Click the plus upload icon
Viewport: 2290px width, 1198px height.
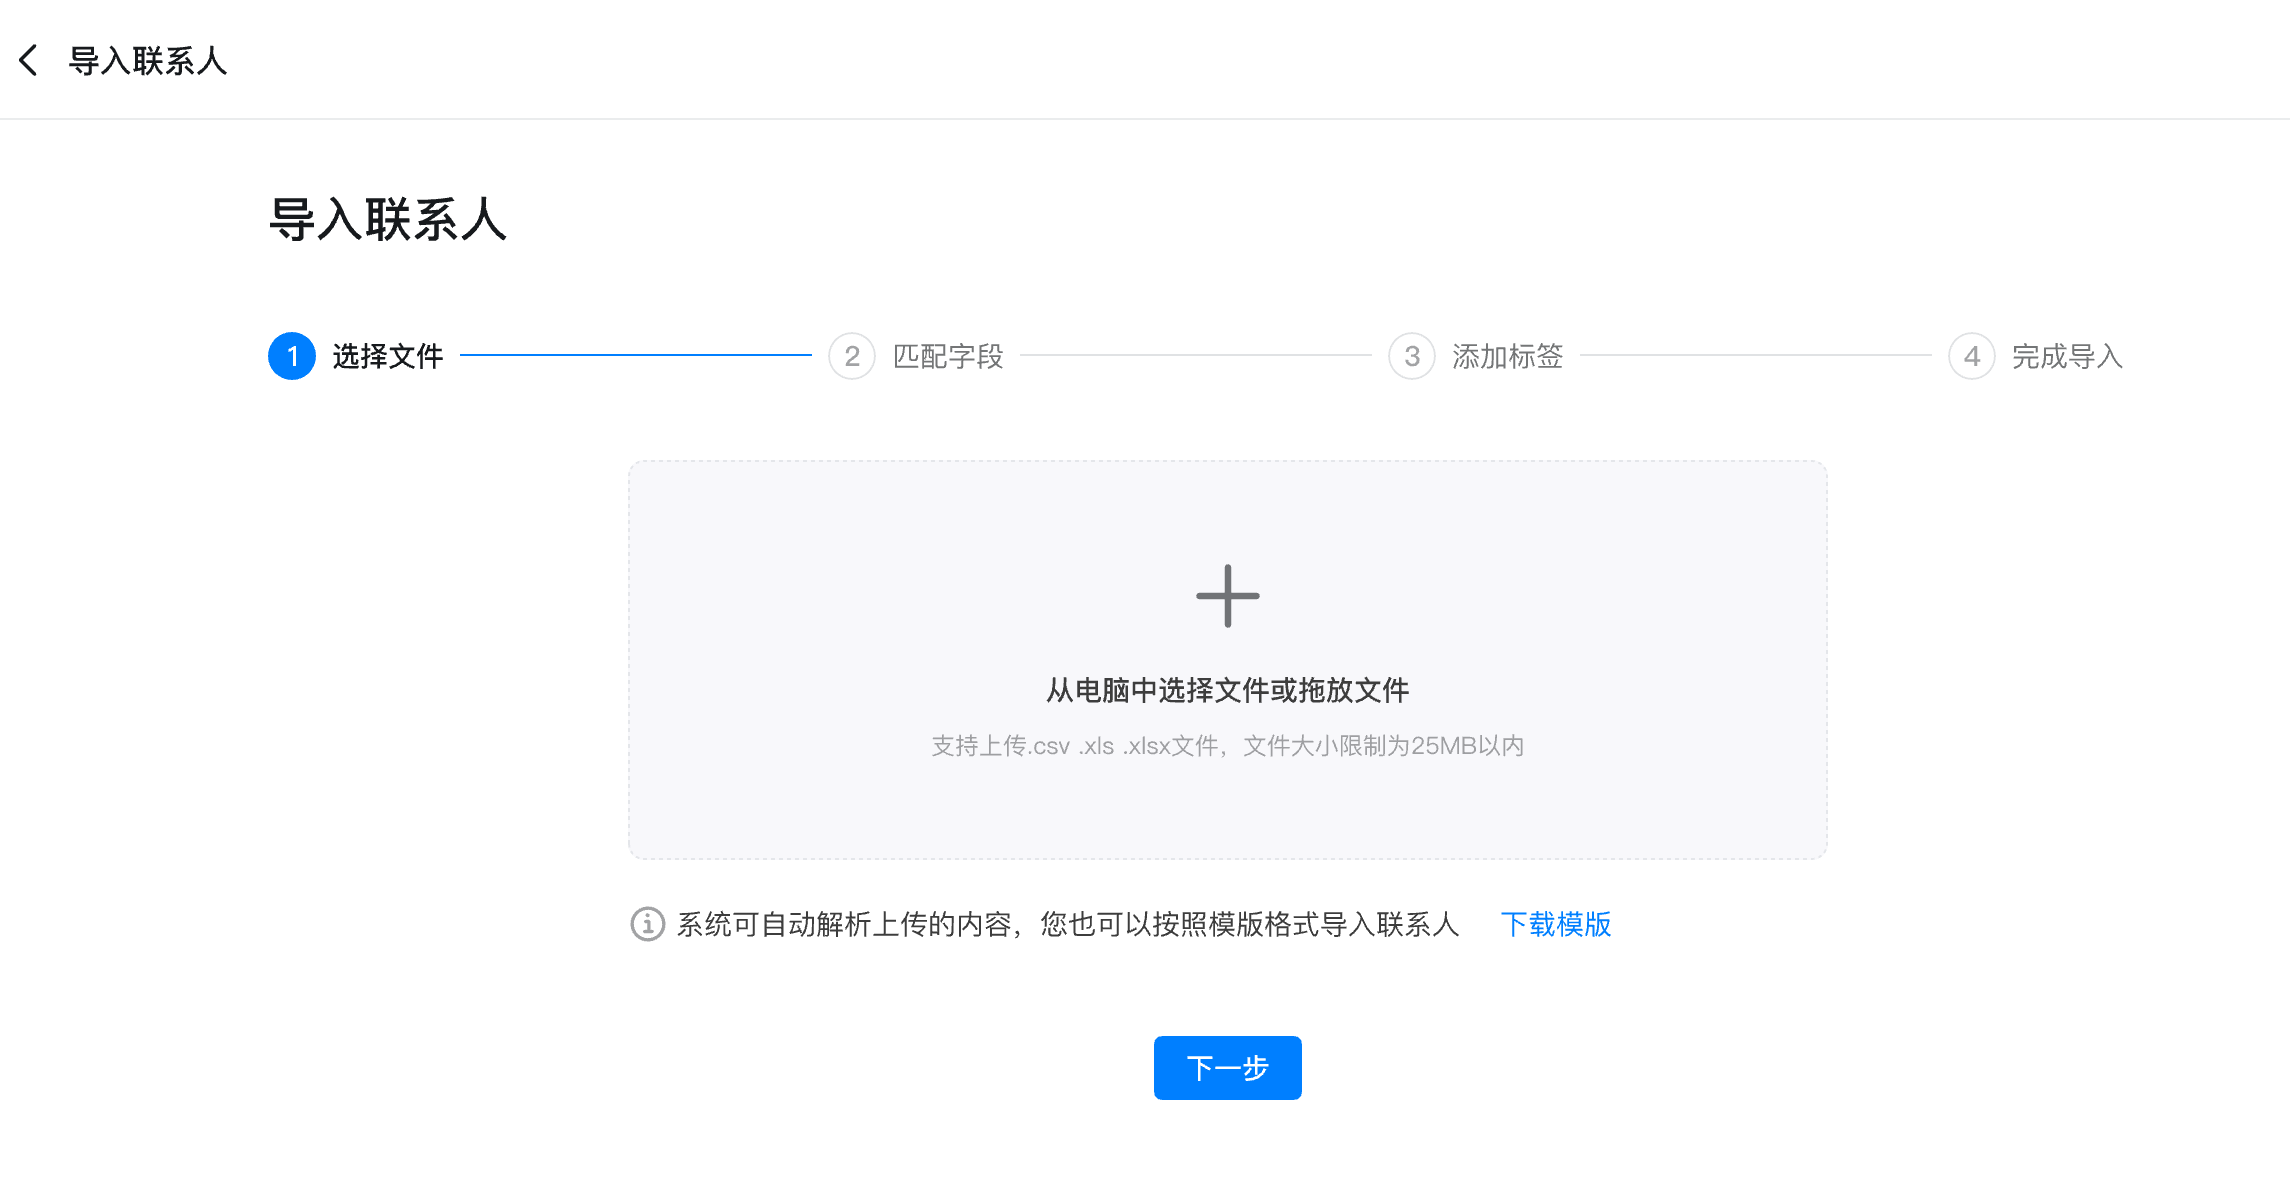[x=1227, y=596]
